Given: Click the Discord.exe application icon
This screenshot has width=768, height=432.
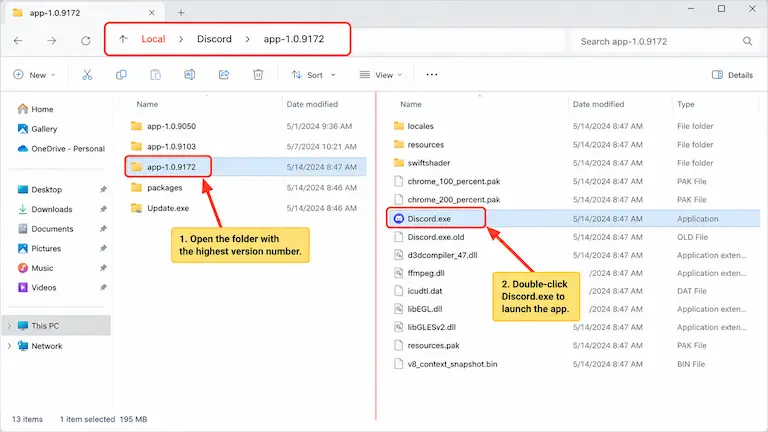Looking at the screenshot, I should click(x=399, y=218).
